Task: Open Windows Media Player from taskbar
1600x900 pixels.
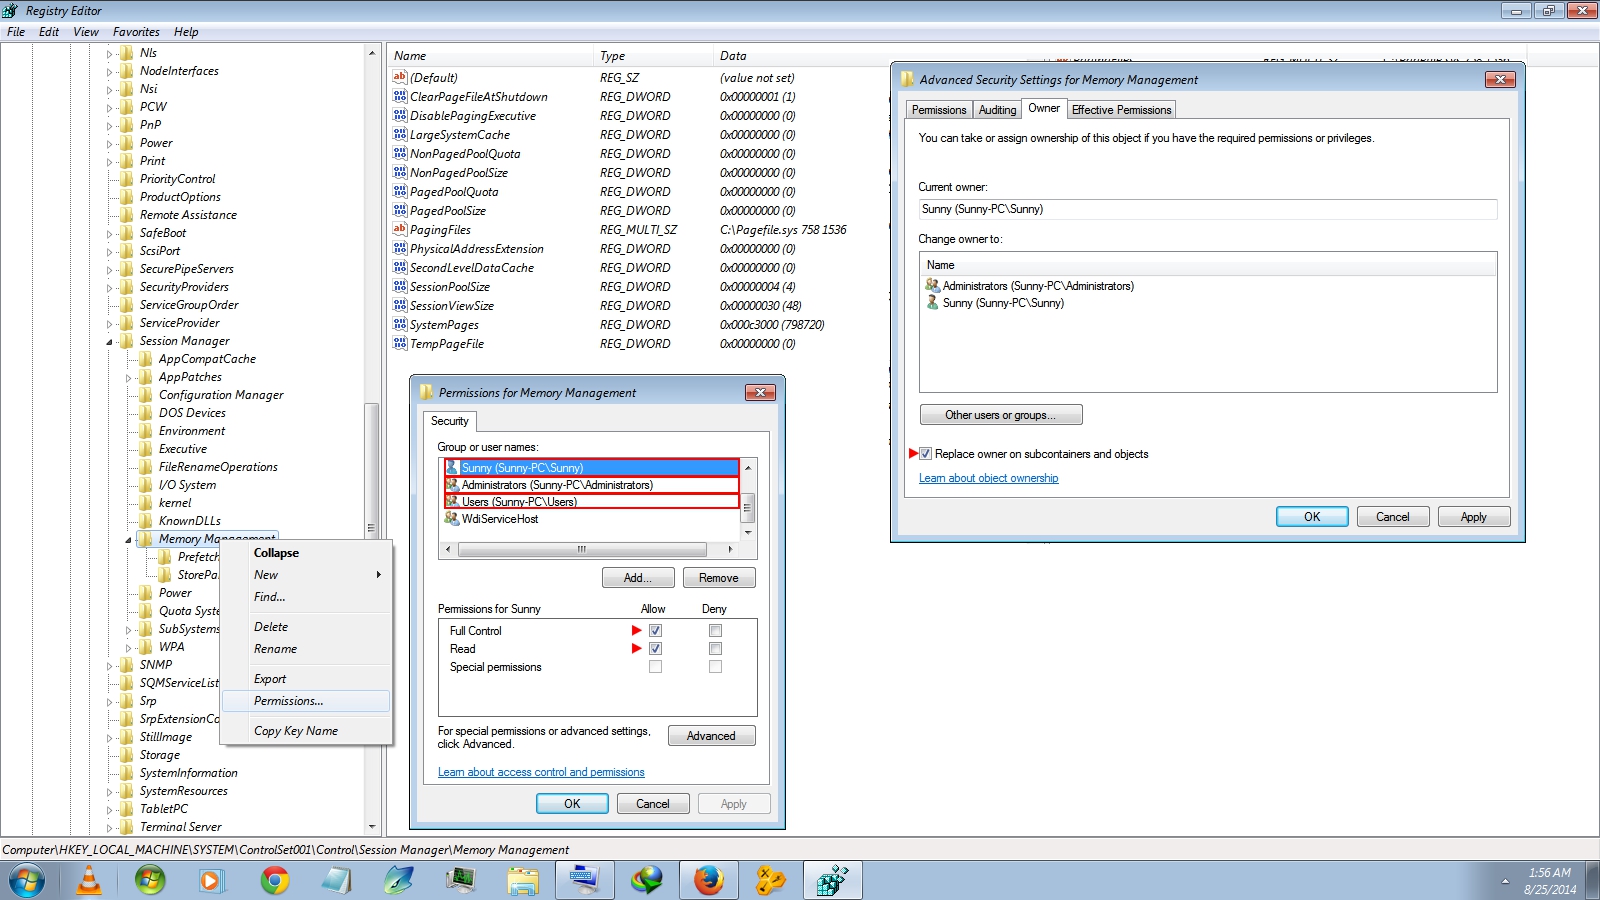Action: (x=211, y=880)
